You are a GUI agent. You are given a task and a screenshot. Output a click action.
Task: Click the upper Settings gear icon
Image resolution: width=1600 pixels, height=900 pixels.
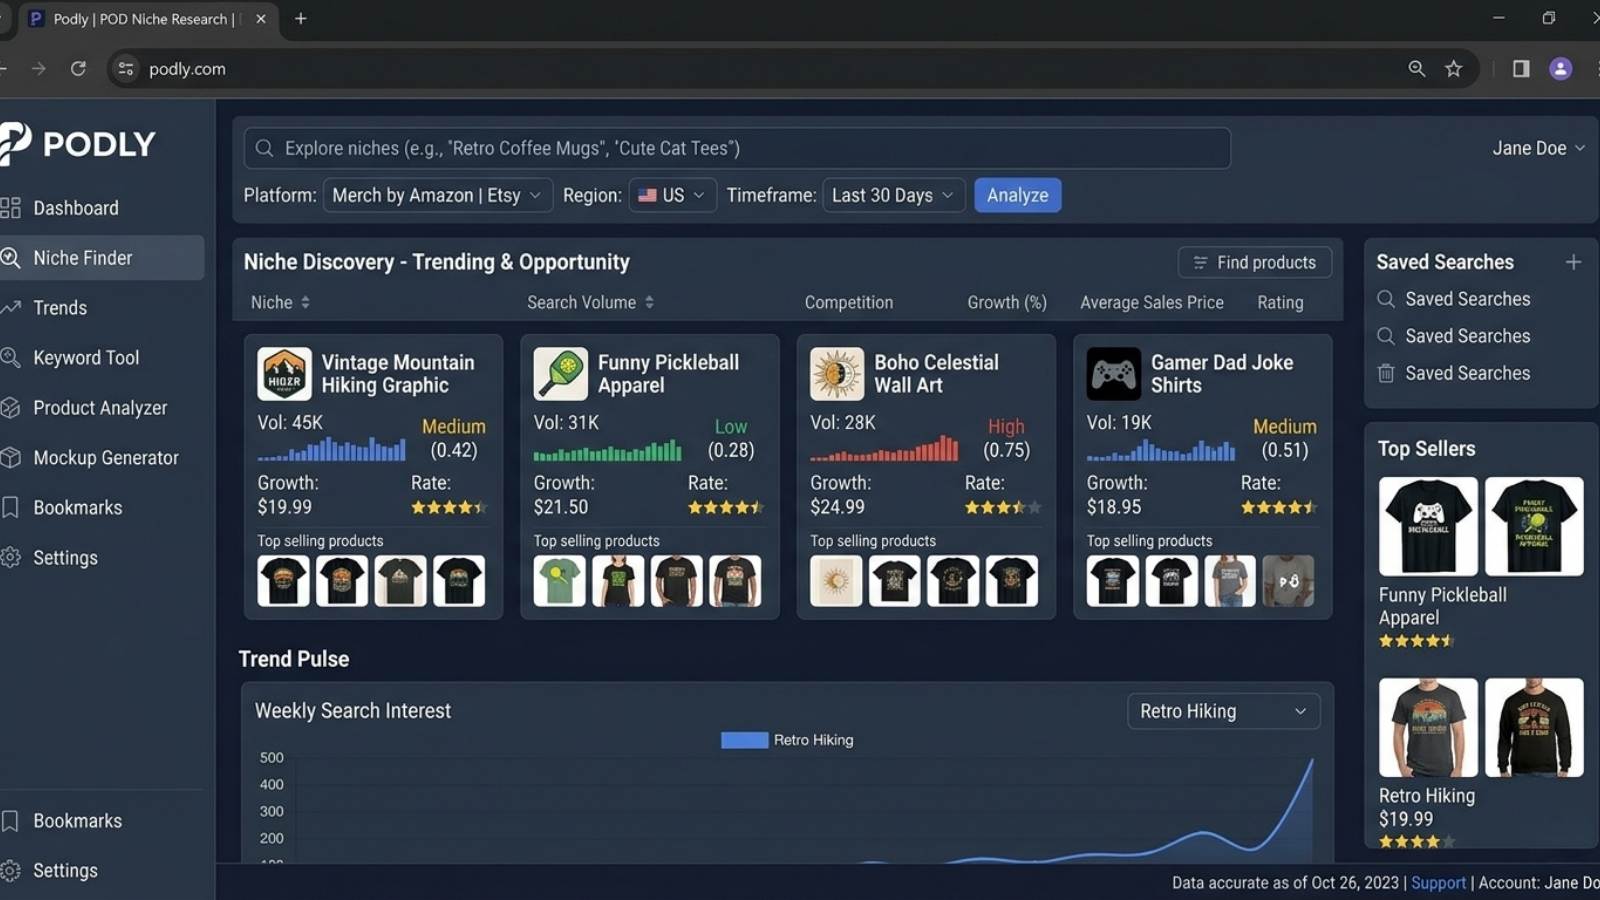point(10,557)
